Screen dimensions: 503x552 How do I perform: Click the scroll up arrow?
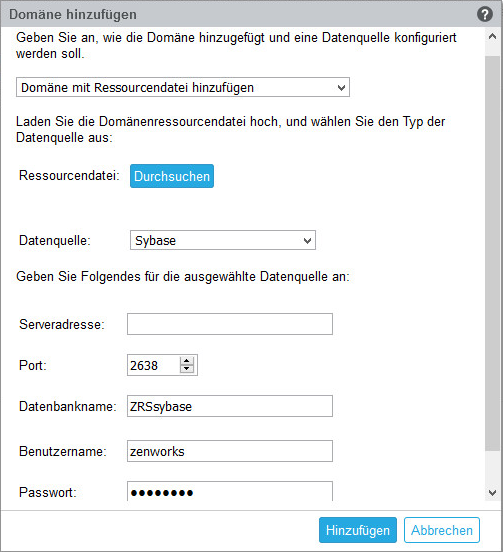(x=492, y=36)
